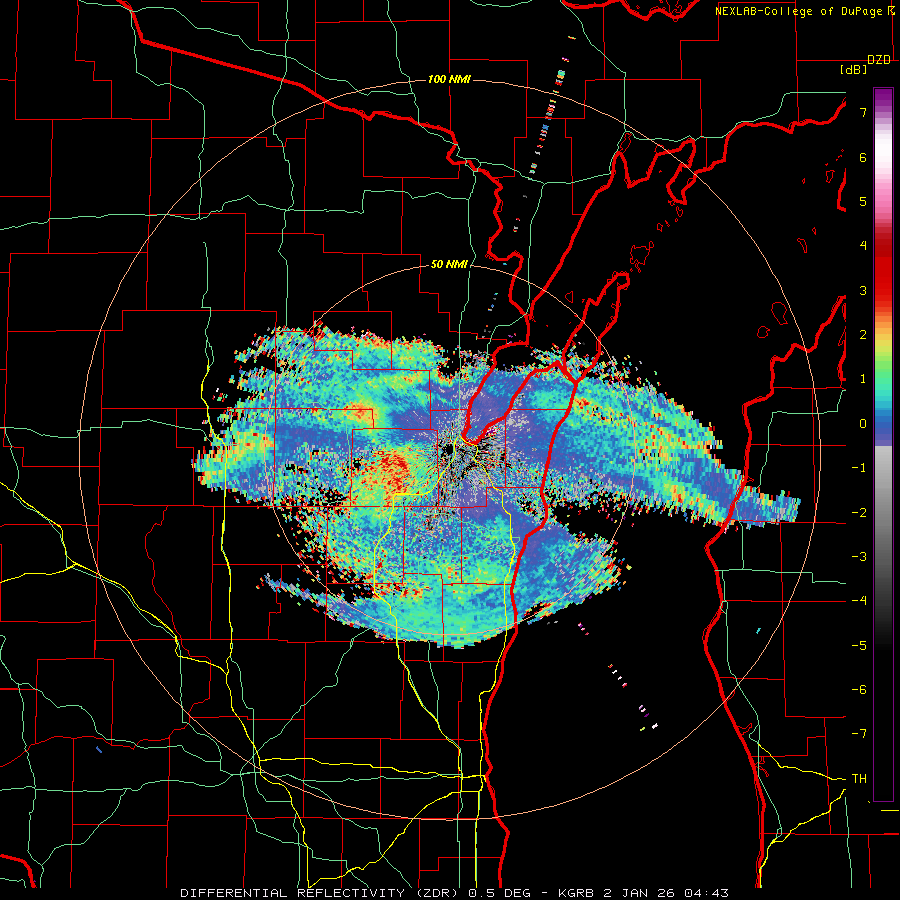Screen dimensions: 900x900
Task: Click the color scale value -5
Action: click(859, 646)
